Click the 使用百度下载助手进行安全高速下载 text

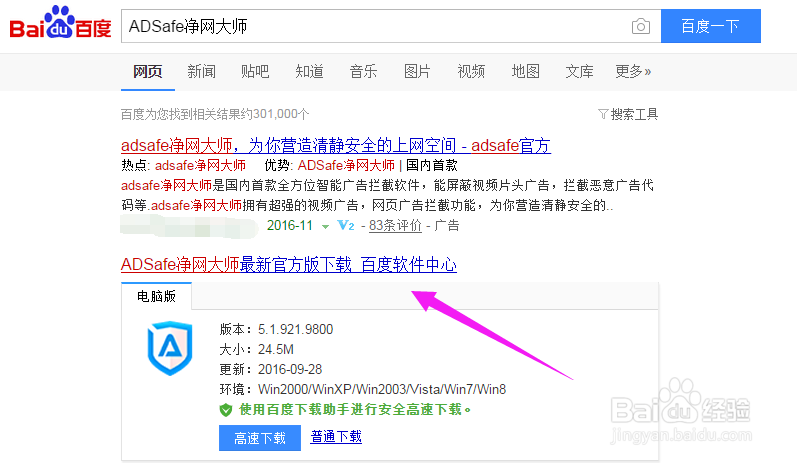coord(354,410)
